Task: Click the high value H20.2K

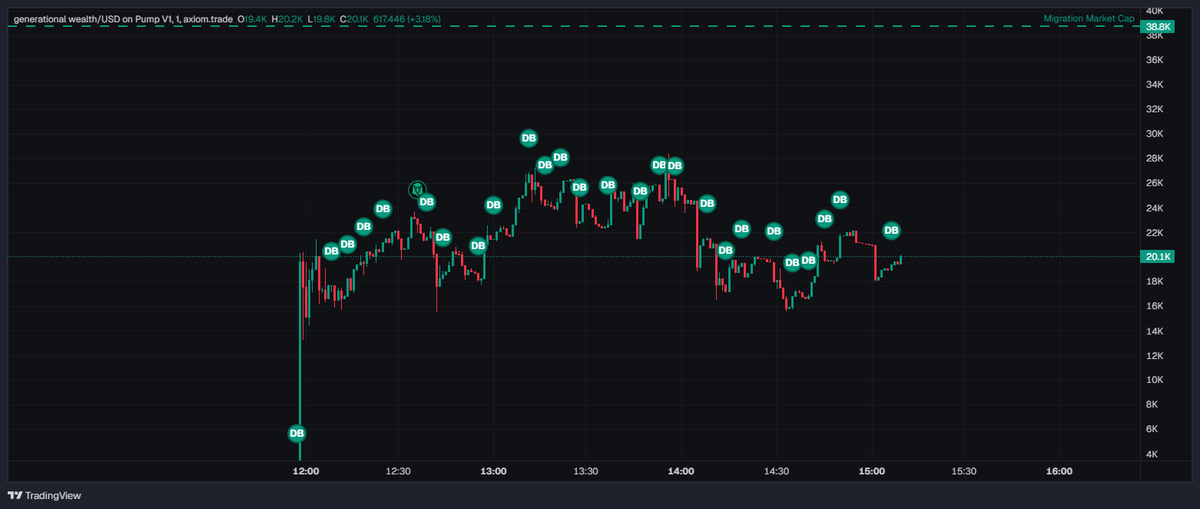Action: (x=289, y=19)
